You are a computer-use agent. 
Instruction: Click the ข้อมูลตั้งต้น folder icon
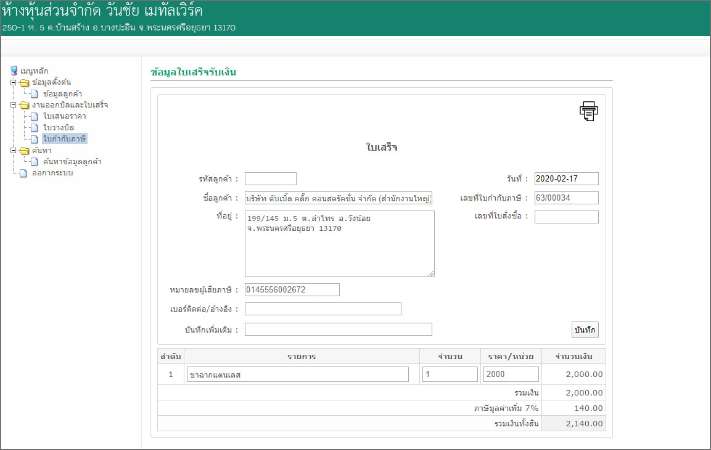coord(23,82)
